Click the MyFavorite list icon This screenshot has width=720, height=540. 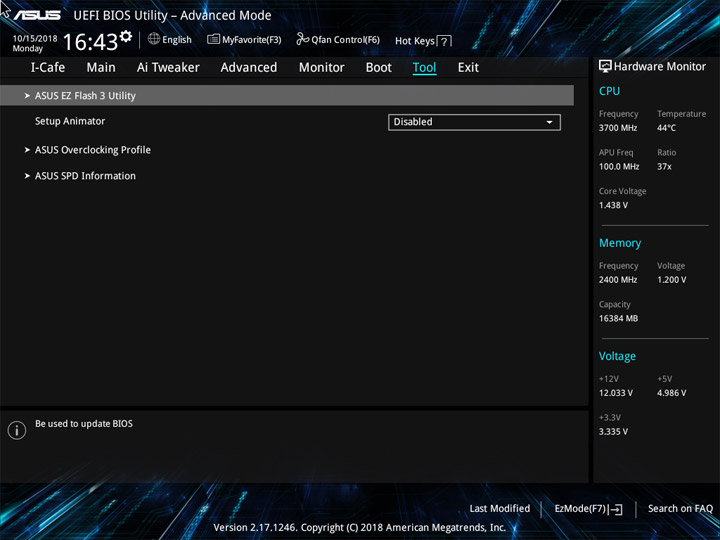pos(213,39)
